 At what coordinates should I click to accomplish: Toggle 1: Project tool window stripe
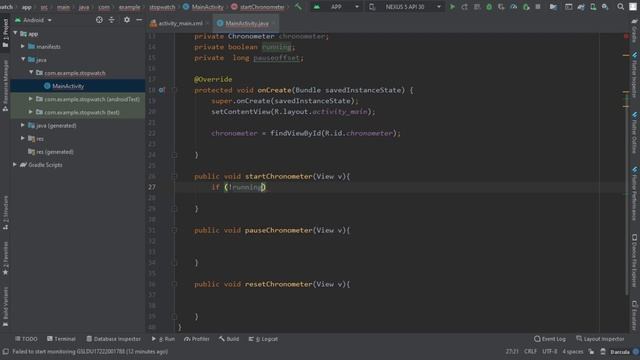(x=5, y=33)
